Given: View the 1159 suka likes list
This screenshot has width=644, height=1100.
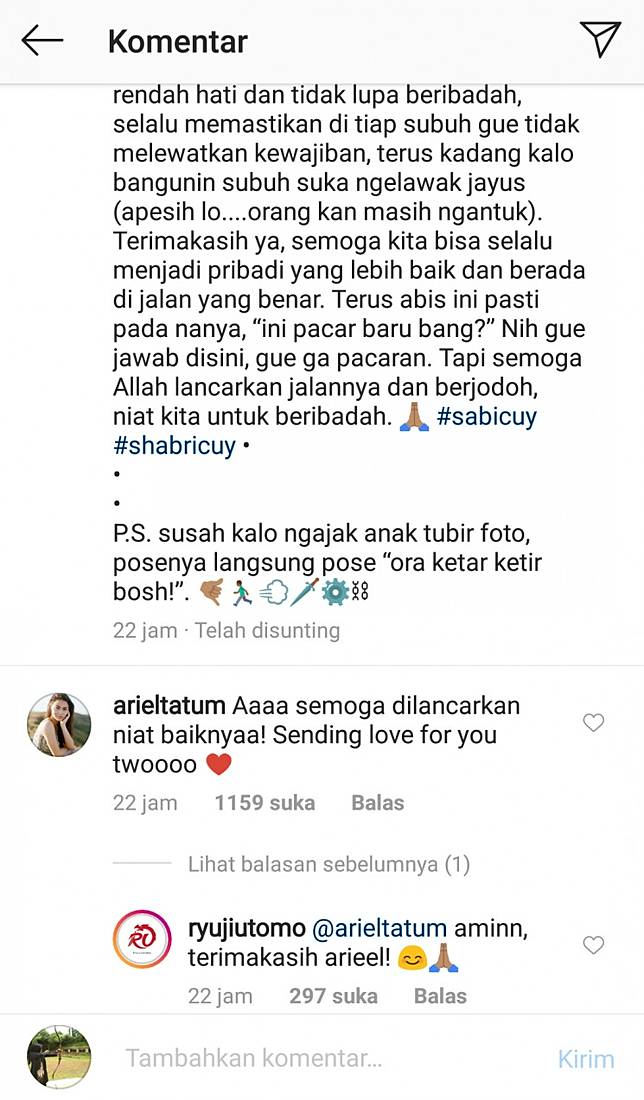Looking at the screenshot, I should pyautogui.click(x=264, y=803).
